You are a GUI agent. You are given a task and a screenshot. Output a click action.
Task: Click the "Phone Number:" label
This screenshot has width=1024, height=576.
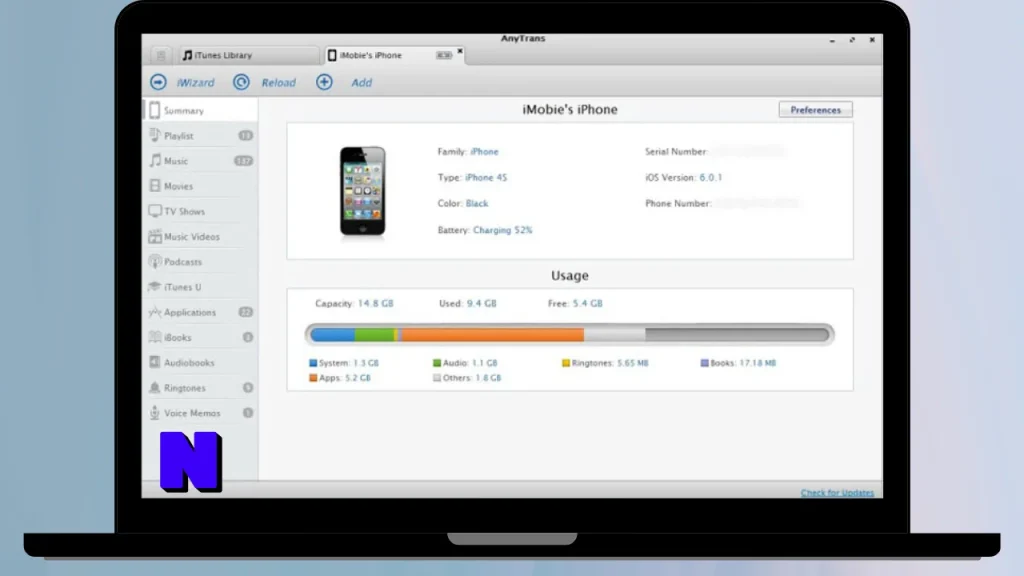click(x=678, y=204)
